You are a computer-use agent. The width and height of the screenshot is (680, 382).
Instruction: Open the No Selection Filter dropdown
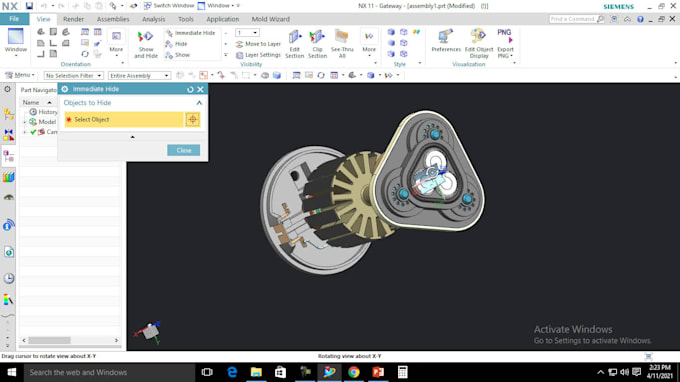[x=73, y=75]
